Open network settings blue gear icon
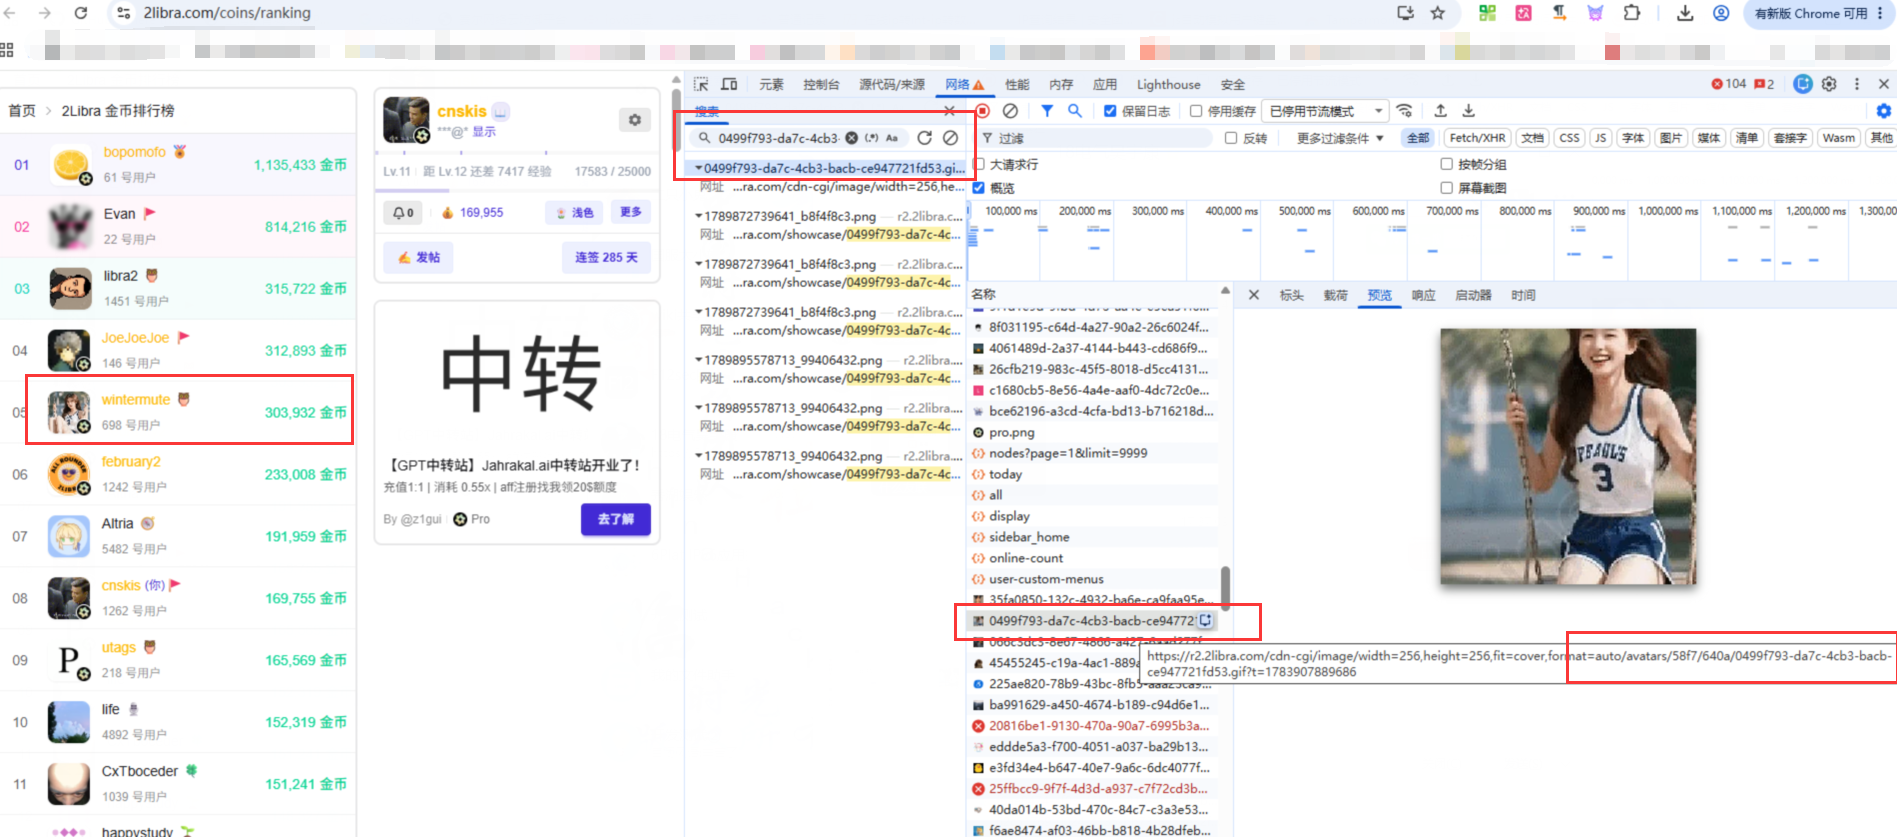Viewport: 1897px width, 837px height. 1884,111
